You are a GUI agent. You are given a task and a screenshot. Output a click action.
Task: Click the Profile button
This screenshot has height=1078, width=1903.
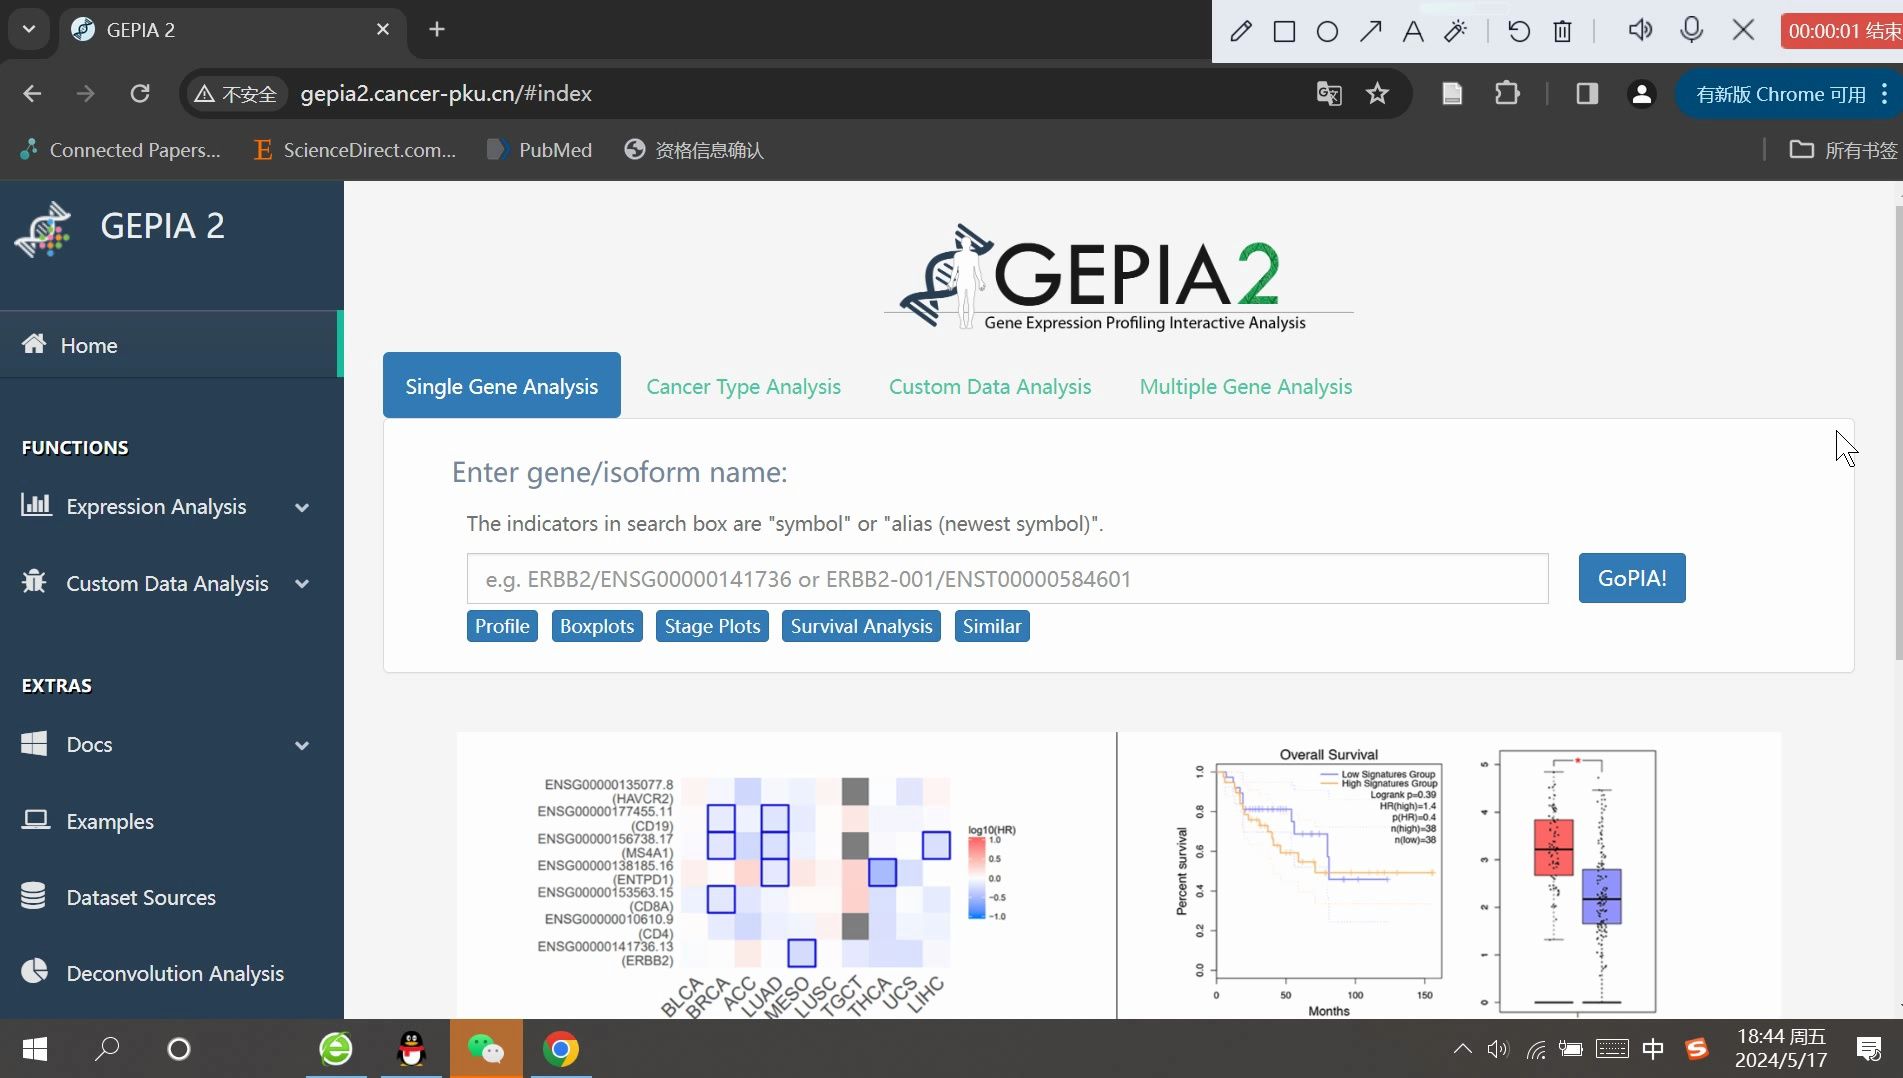pos(502,626)
